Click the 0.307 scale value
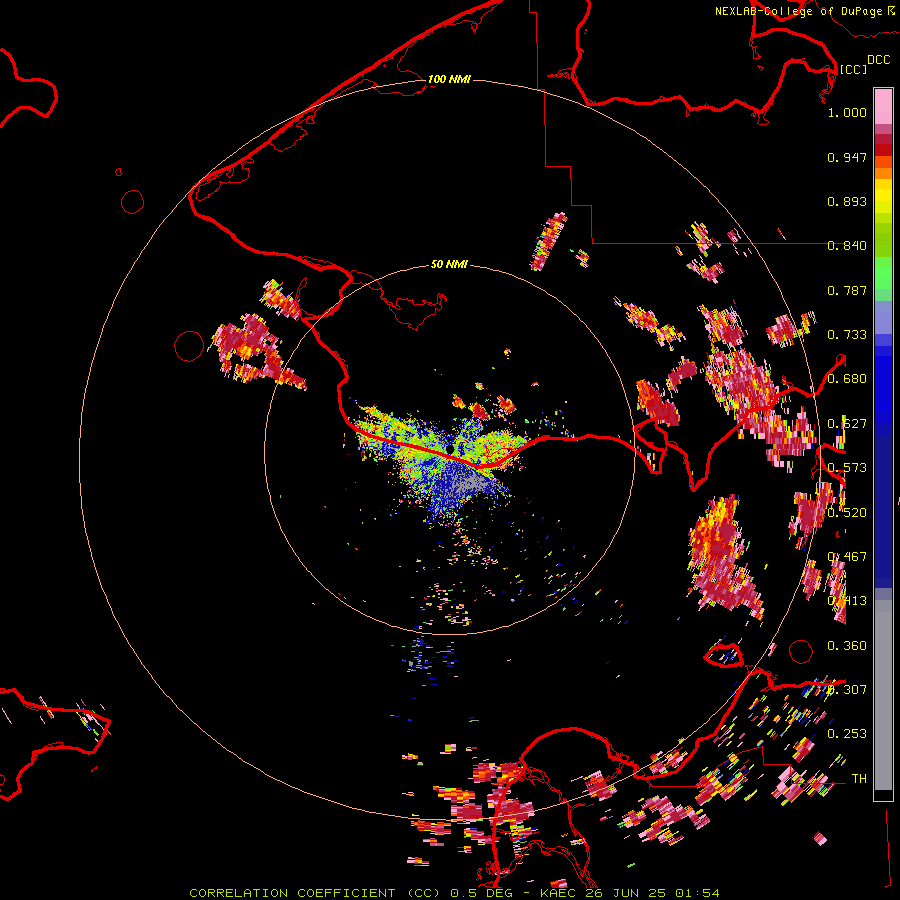This screenshot has width=900, height=900. pos(847,690)
